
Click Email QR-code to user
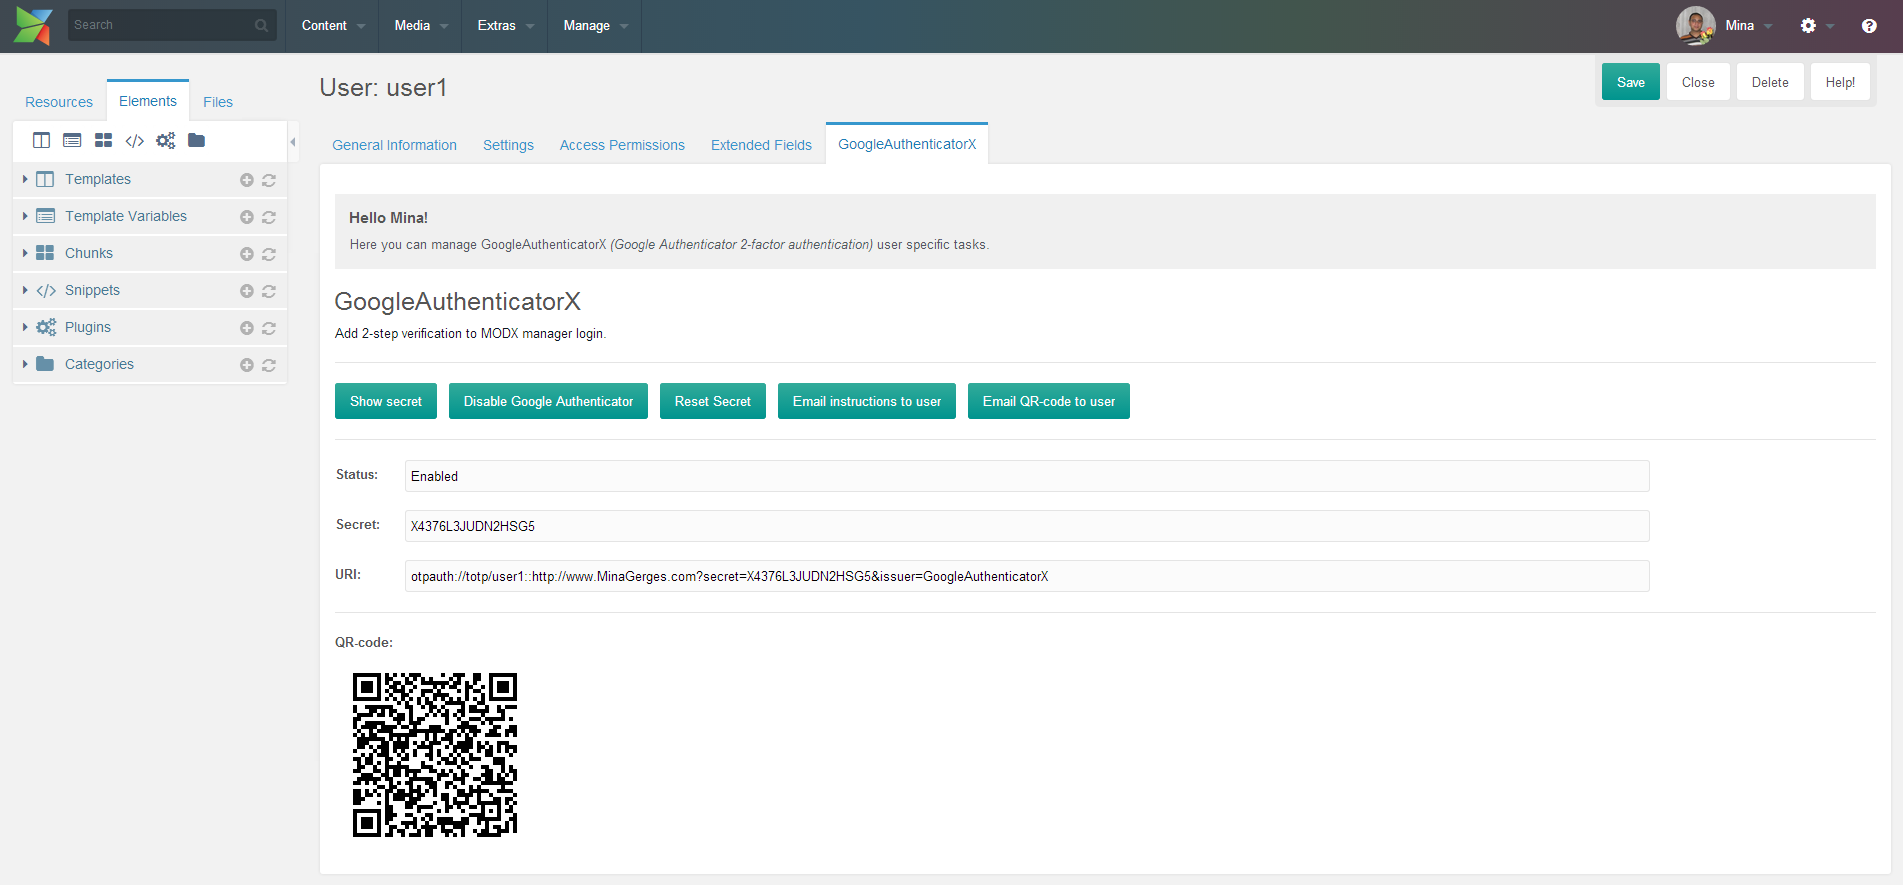click(1049, 401)
